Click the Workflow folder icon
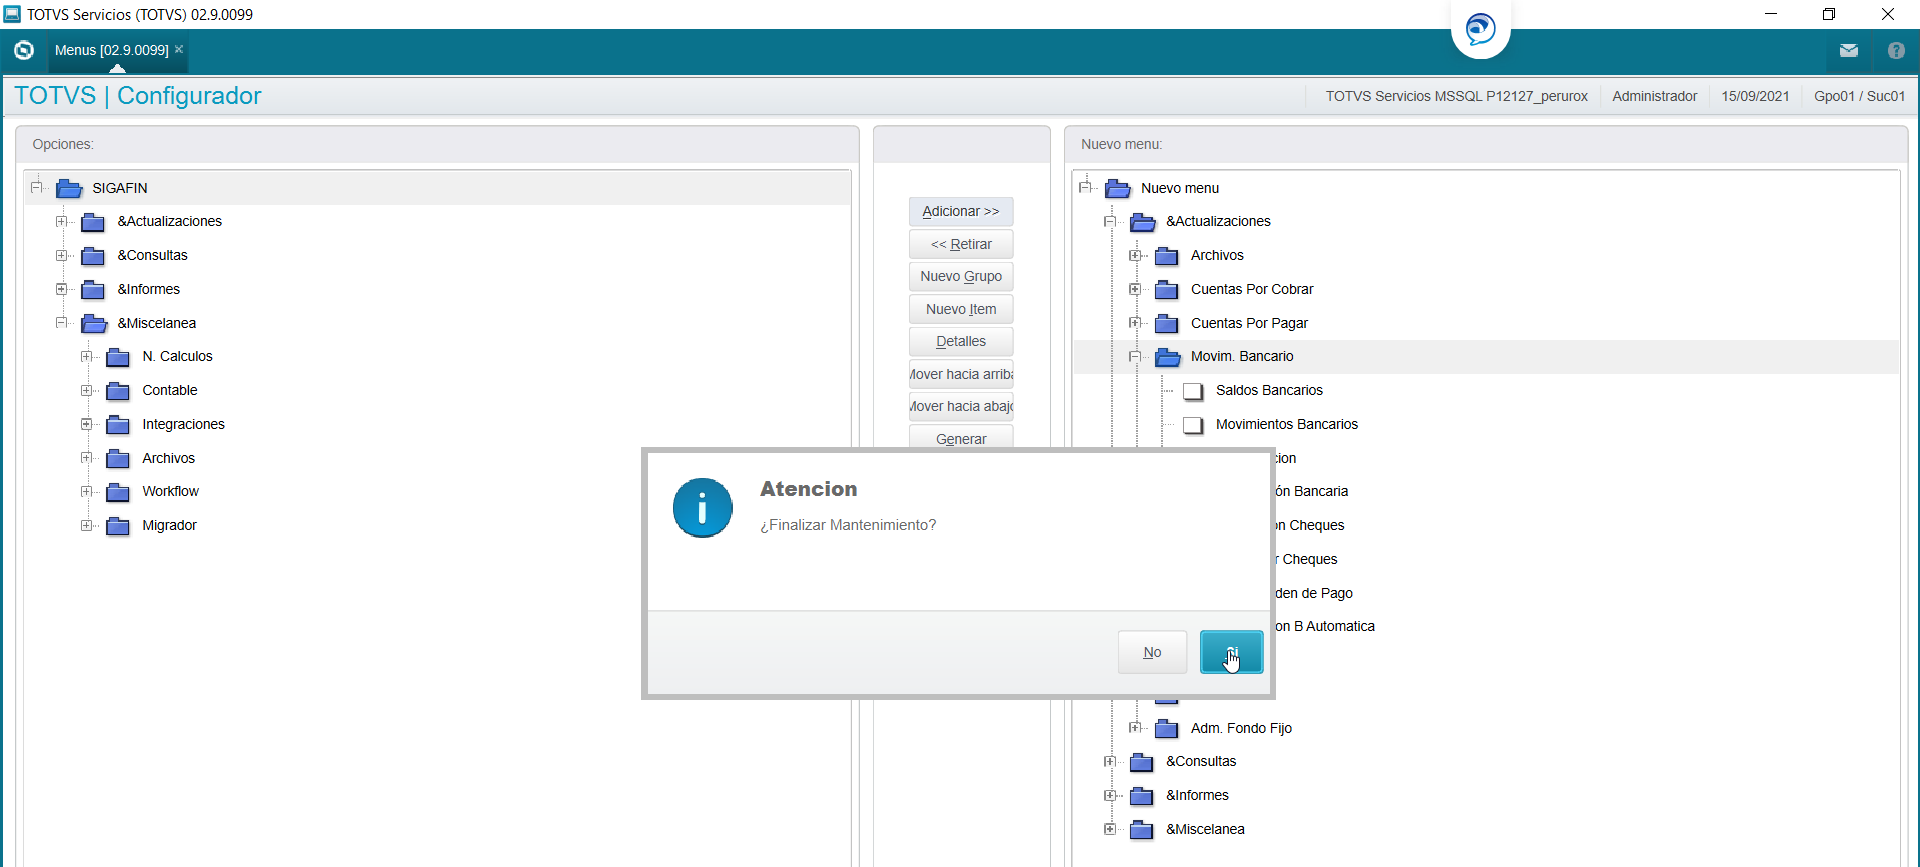Screen dimensions: 1920x867 coord(118,492)
